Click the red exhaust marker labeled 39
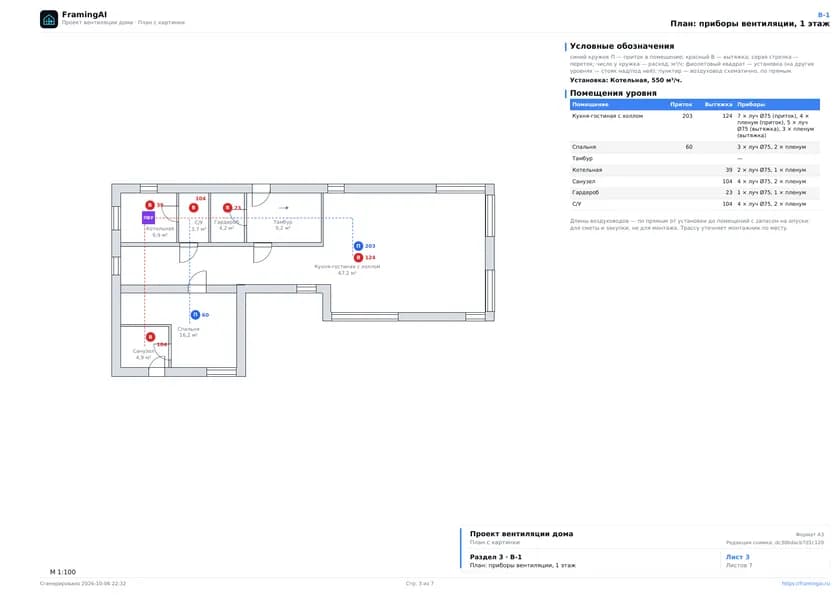The image size is (840, 595). (x=150, y=205)
